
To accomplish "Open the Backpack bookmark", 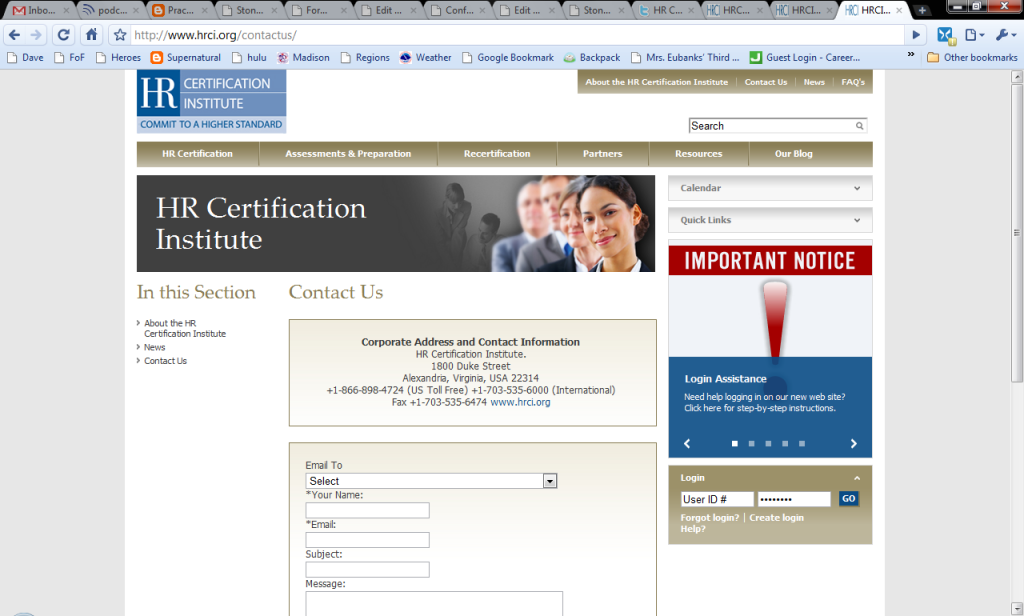I will point(592,57).
